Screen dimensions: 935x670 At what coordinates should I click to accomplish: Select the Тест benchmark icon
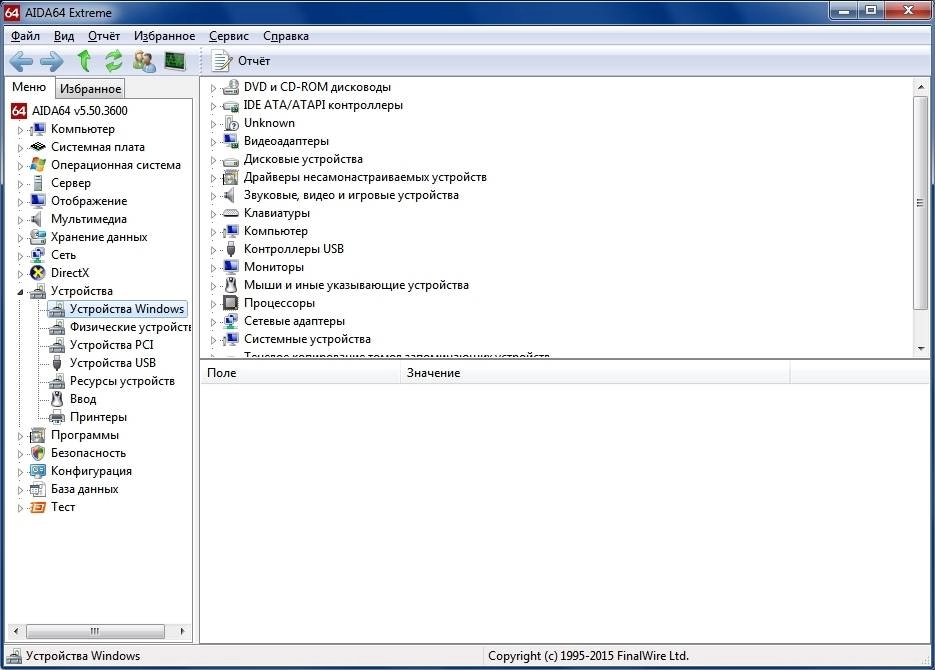[x=38, y=507]
